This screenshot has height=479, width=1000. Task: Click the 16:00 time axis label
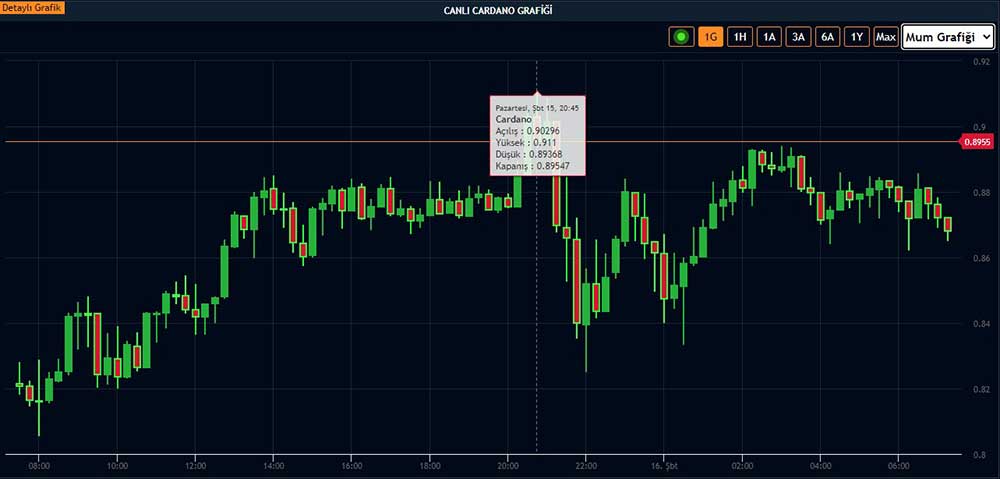351,466
